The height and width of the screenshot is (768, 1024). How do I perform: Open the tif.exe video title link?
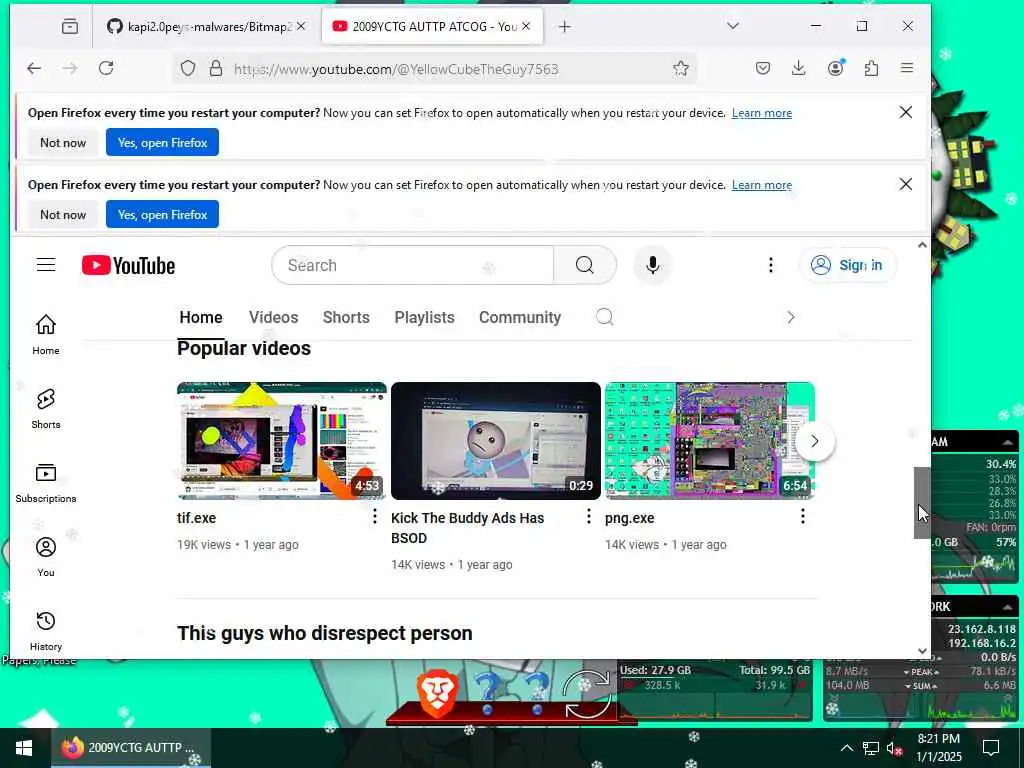click(x=197, y=518)
